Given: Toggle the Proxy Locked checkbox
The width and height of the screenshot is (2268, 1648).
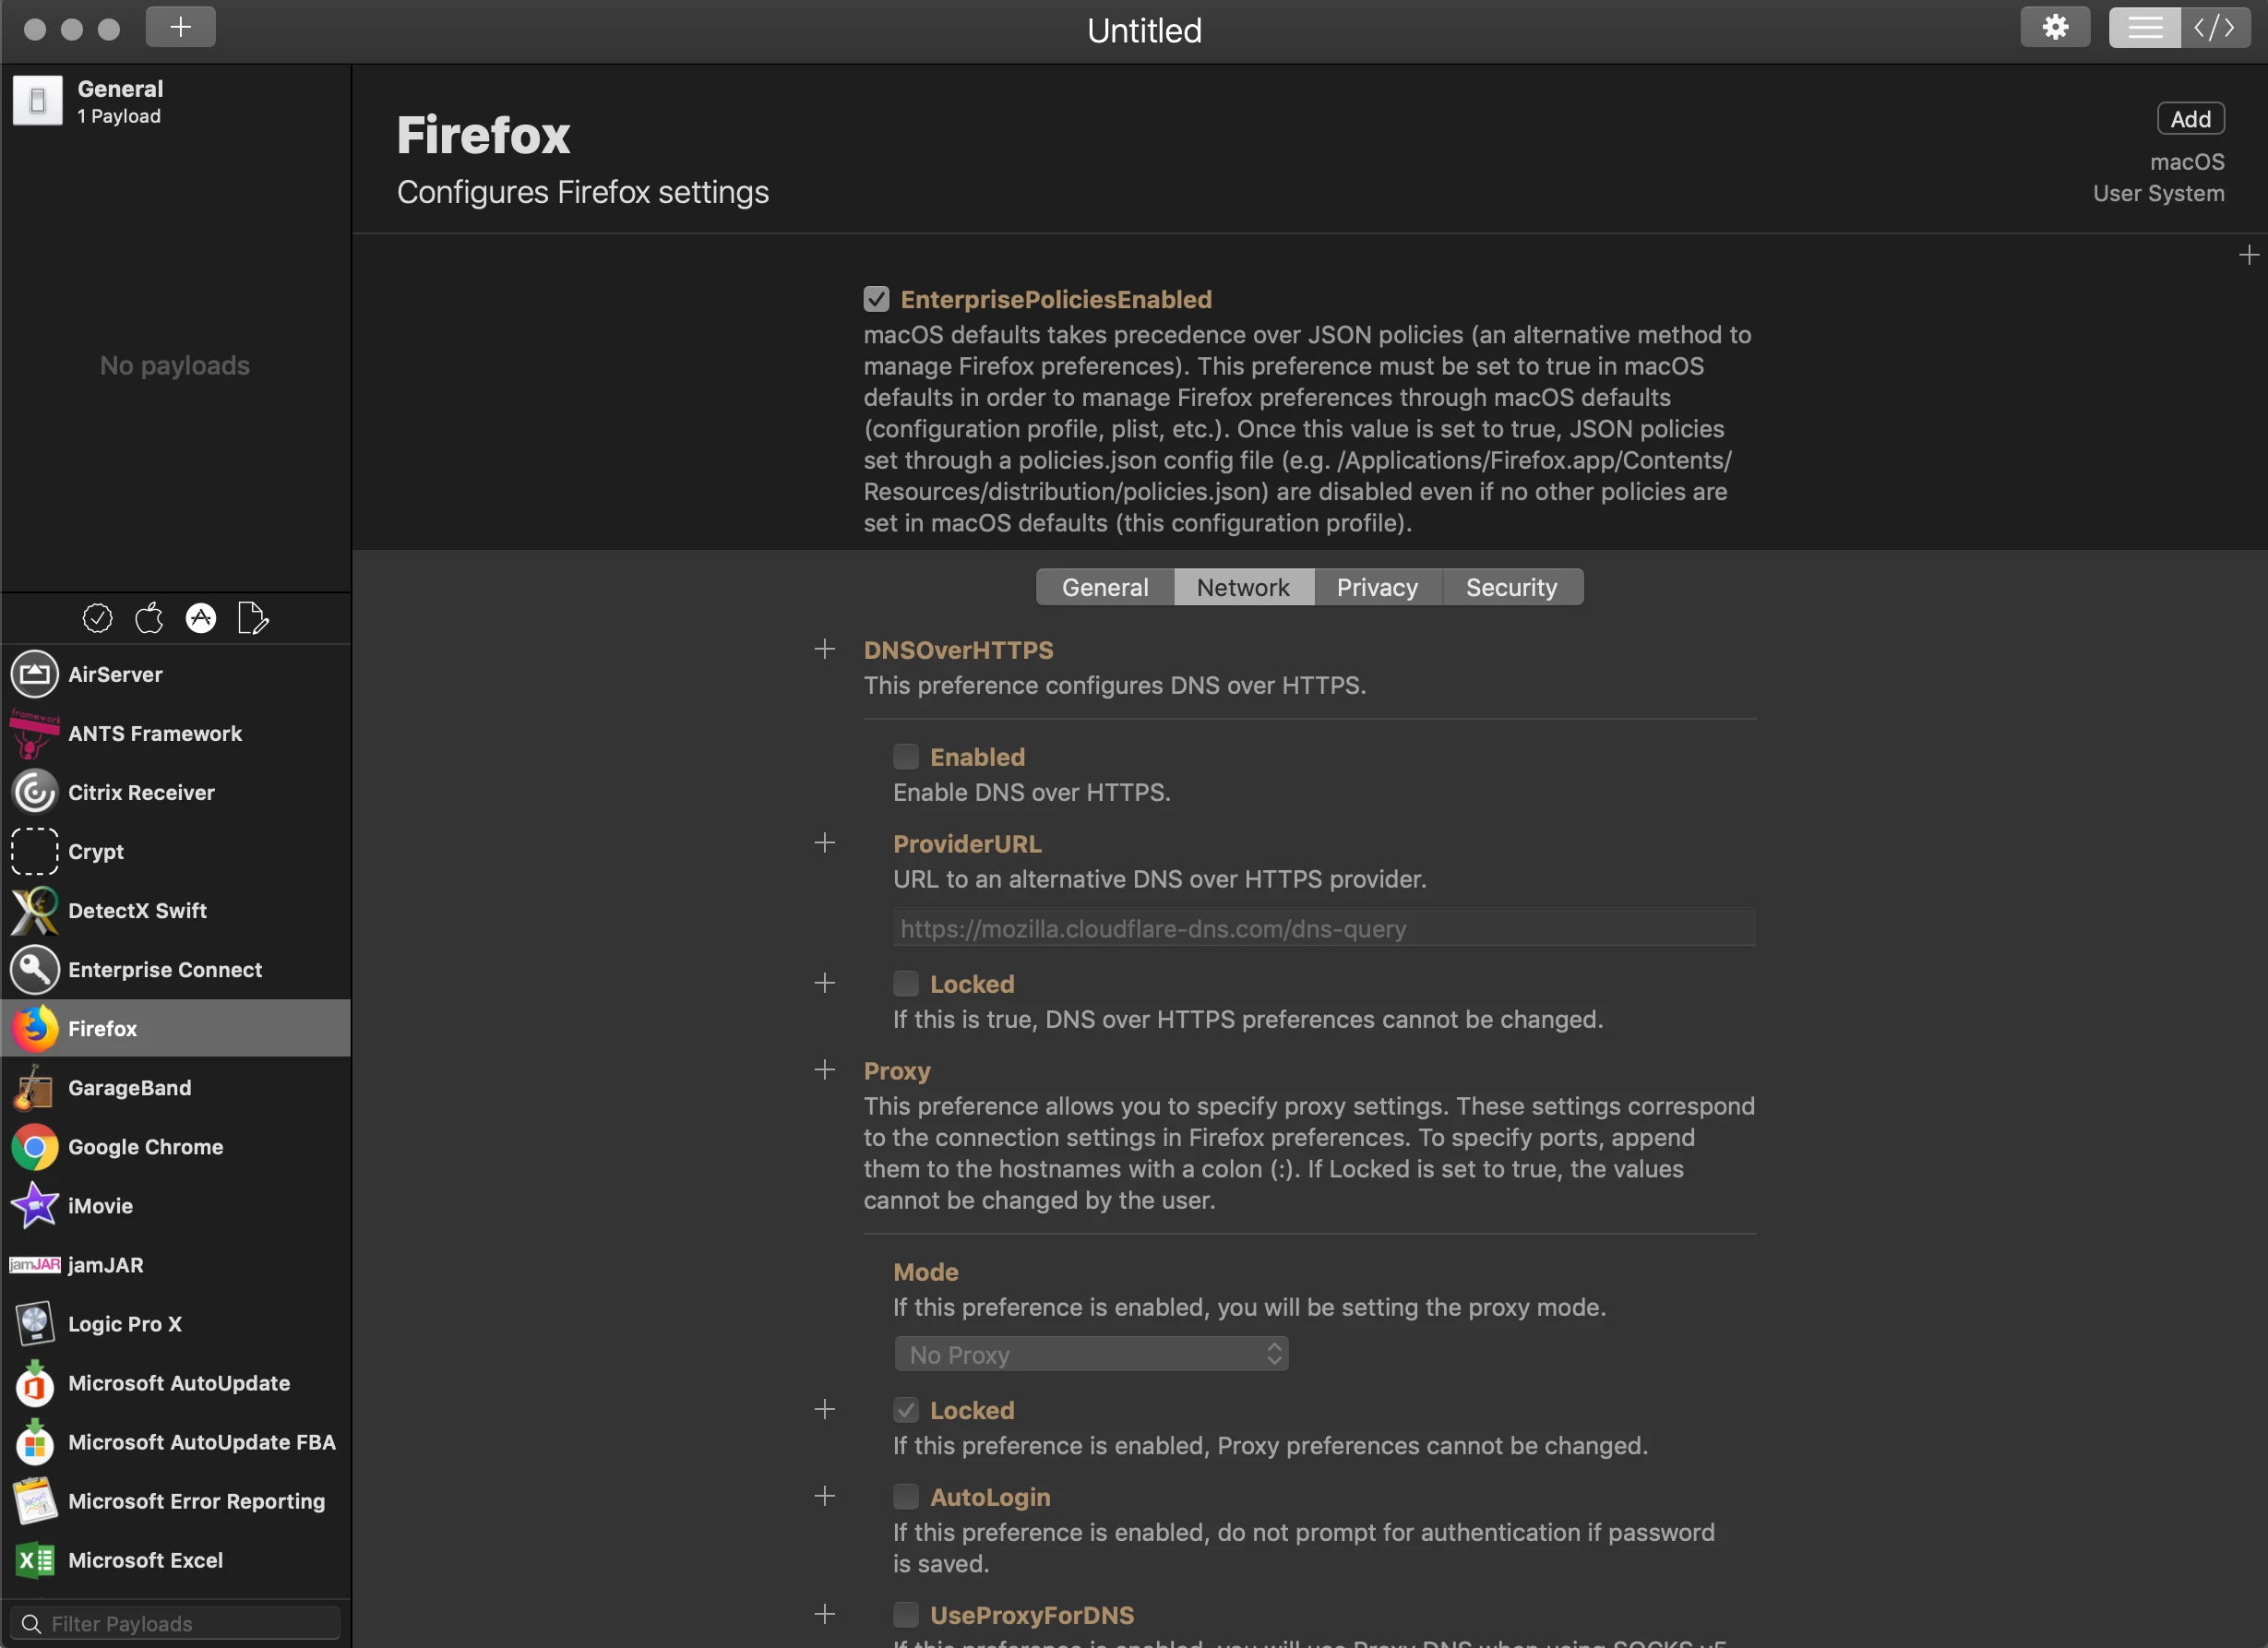Looking at the screenshot, I should point(905,1410).
